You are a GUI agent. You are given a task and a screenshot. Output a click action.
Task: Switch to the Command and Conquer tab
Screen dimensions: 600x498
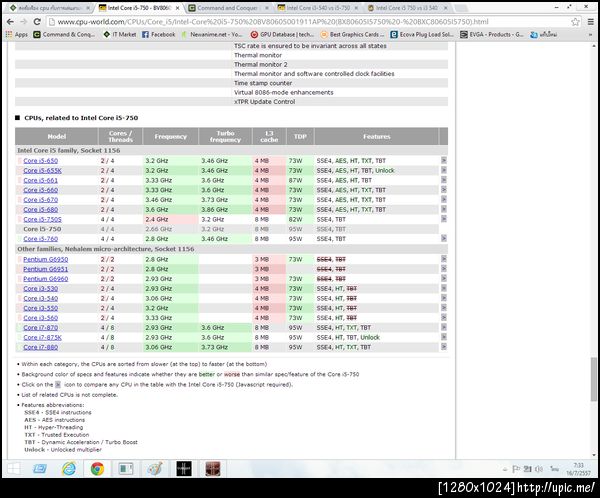click(x=228, y=8)
